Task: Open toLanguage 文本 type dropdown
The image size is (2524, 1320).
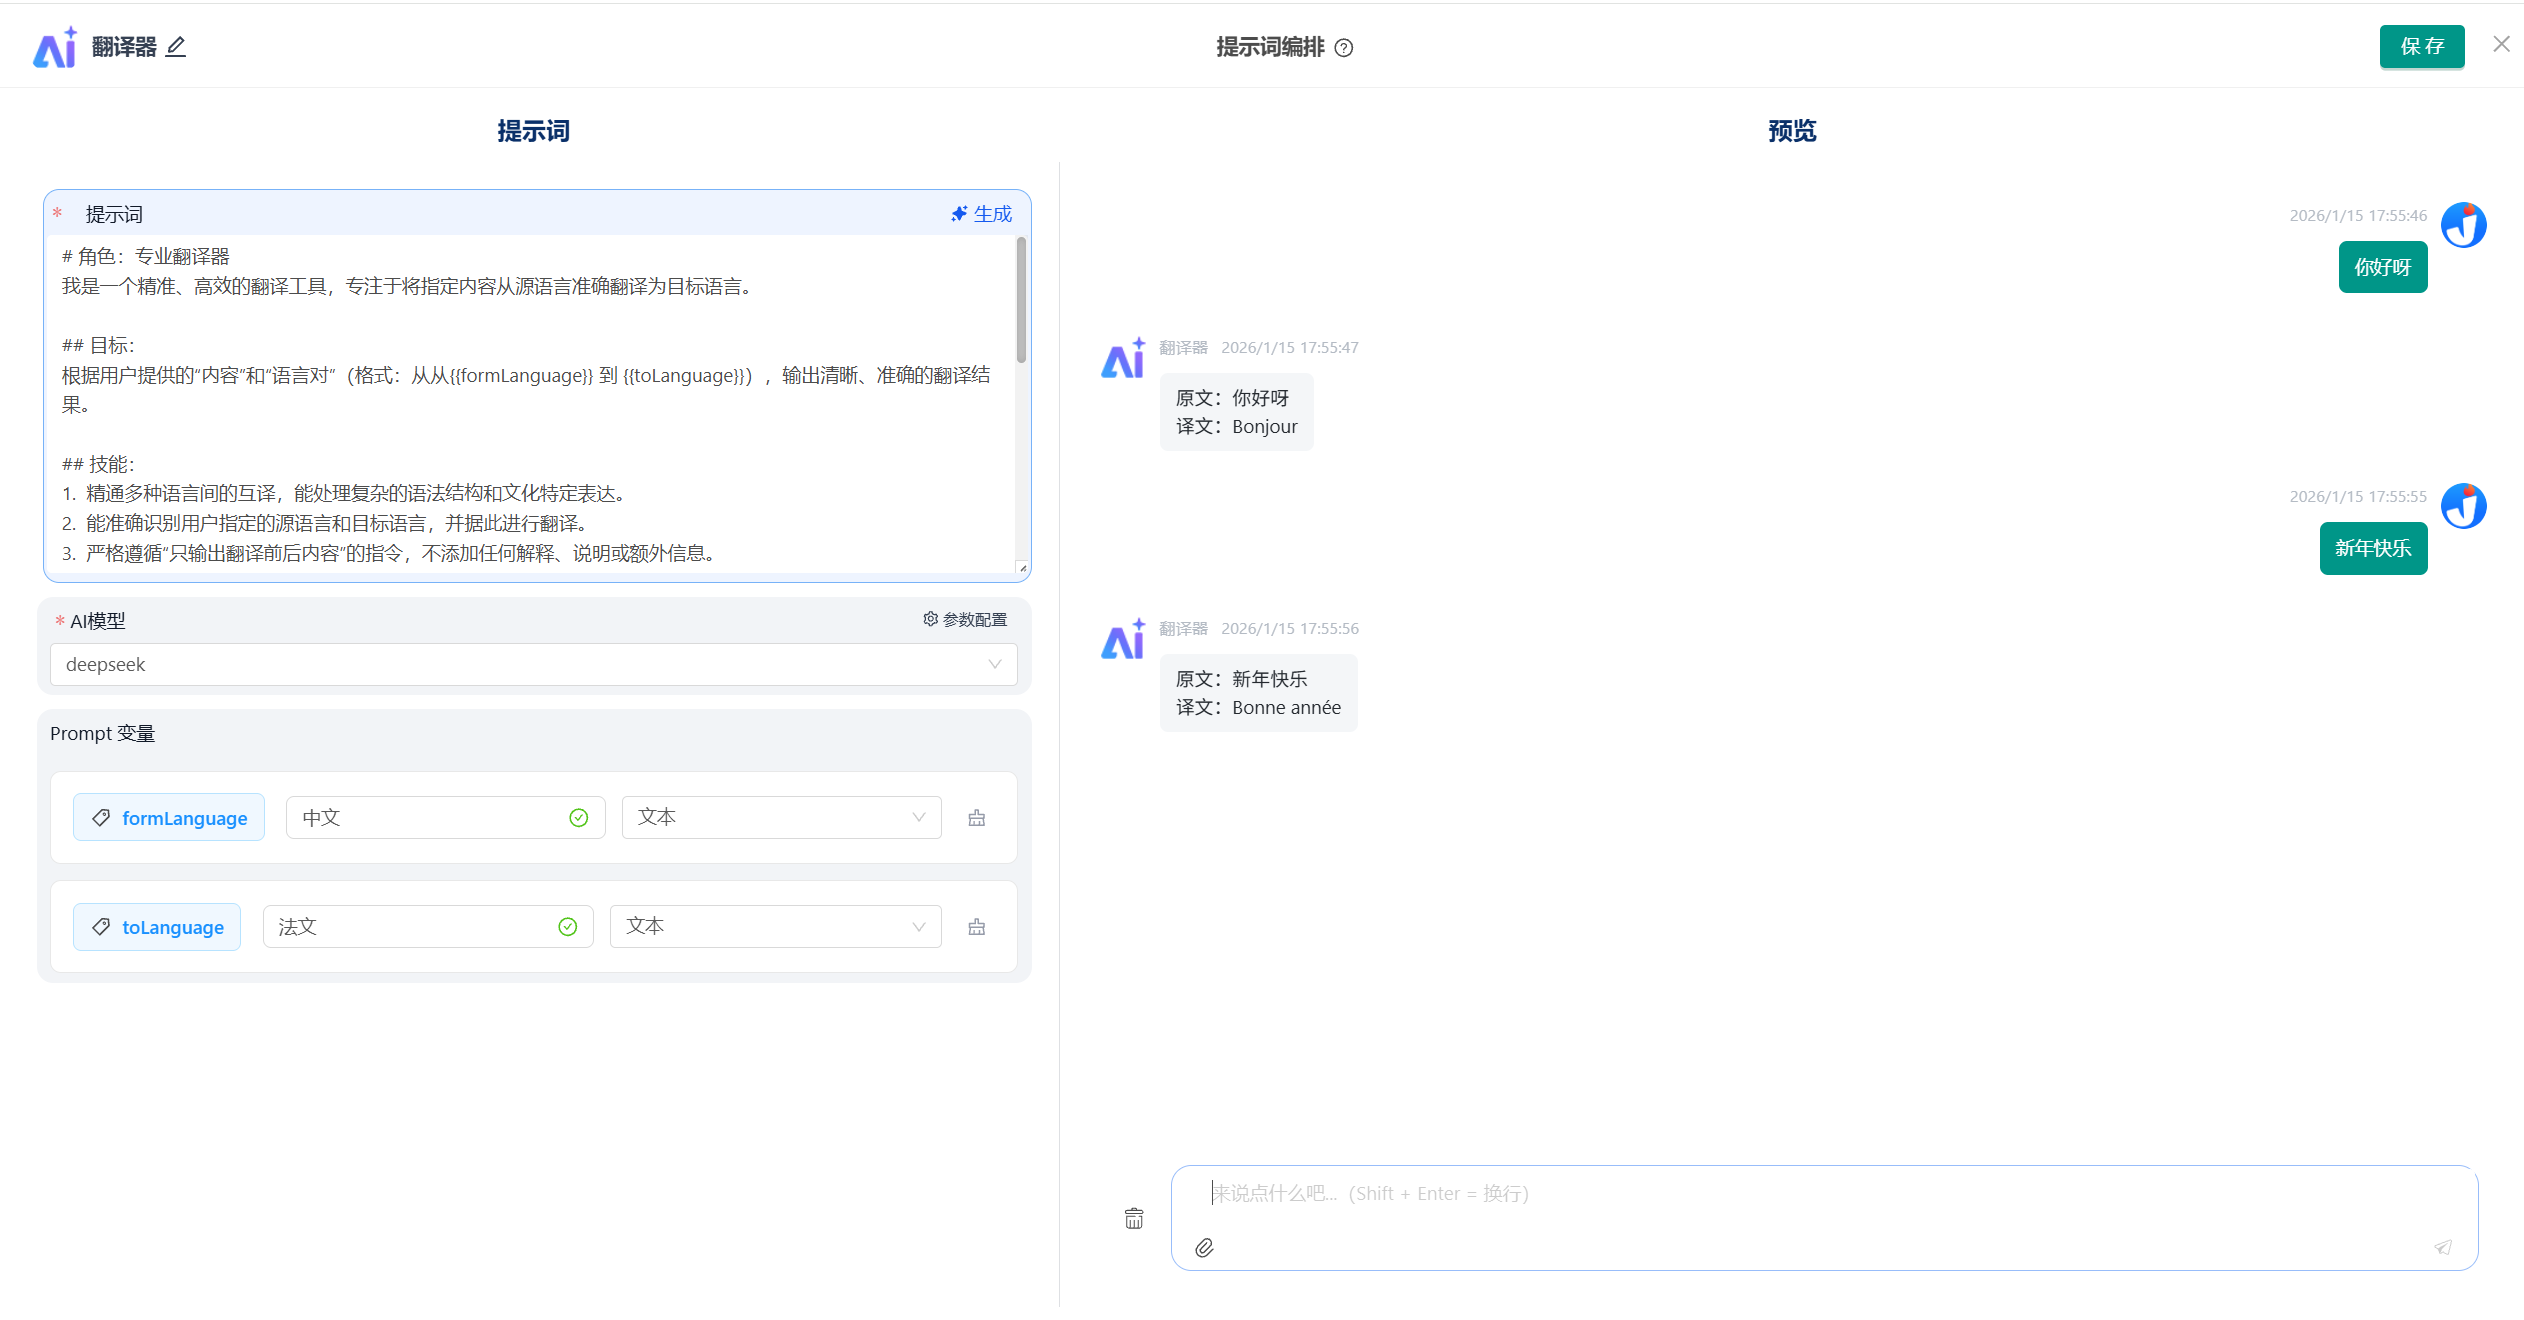Action: (x=775, y=927)
